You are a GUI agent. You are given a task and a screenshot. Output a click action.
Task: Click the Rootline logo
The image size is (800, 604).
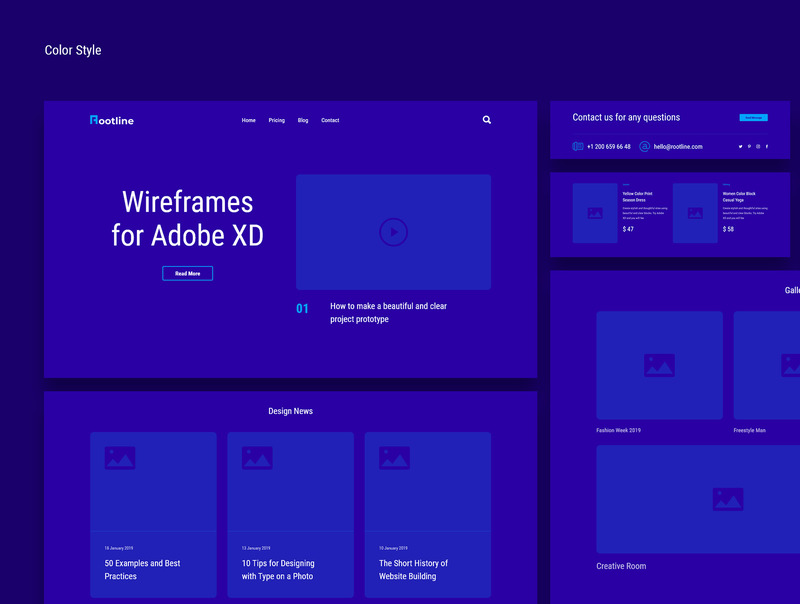pos(112,120)
